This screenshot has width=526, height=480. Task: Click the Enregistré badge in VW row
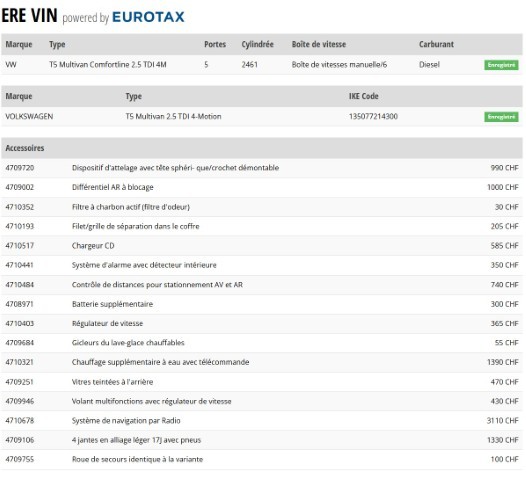[x=501, y=65]
